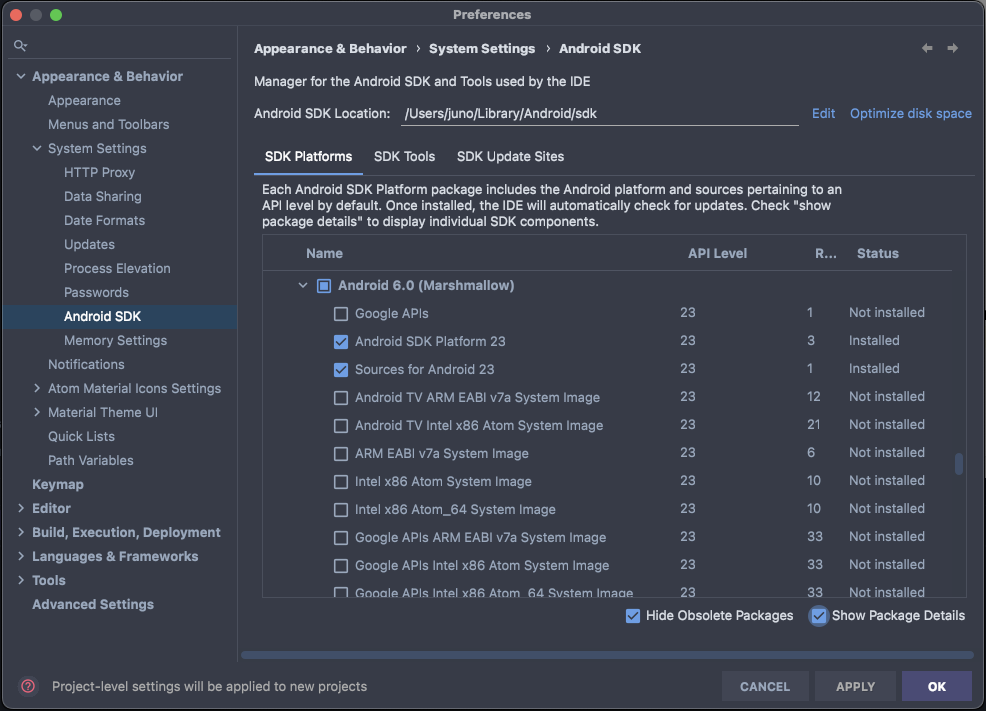Open Date Formats settings
The width and height of the screenshot is (986, 711).
tap(104, 221)
